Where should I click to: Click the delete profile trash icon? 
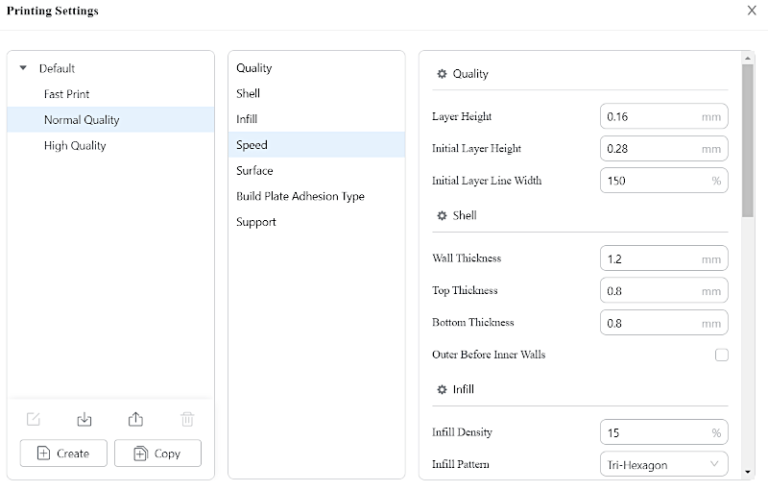187,420
